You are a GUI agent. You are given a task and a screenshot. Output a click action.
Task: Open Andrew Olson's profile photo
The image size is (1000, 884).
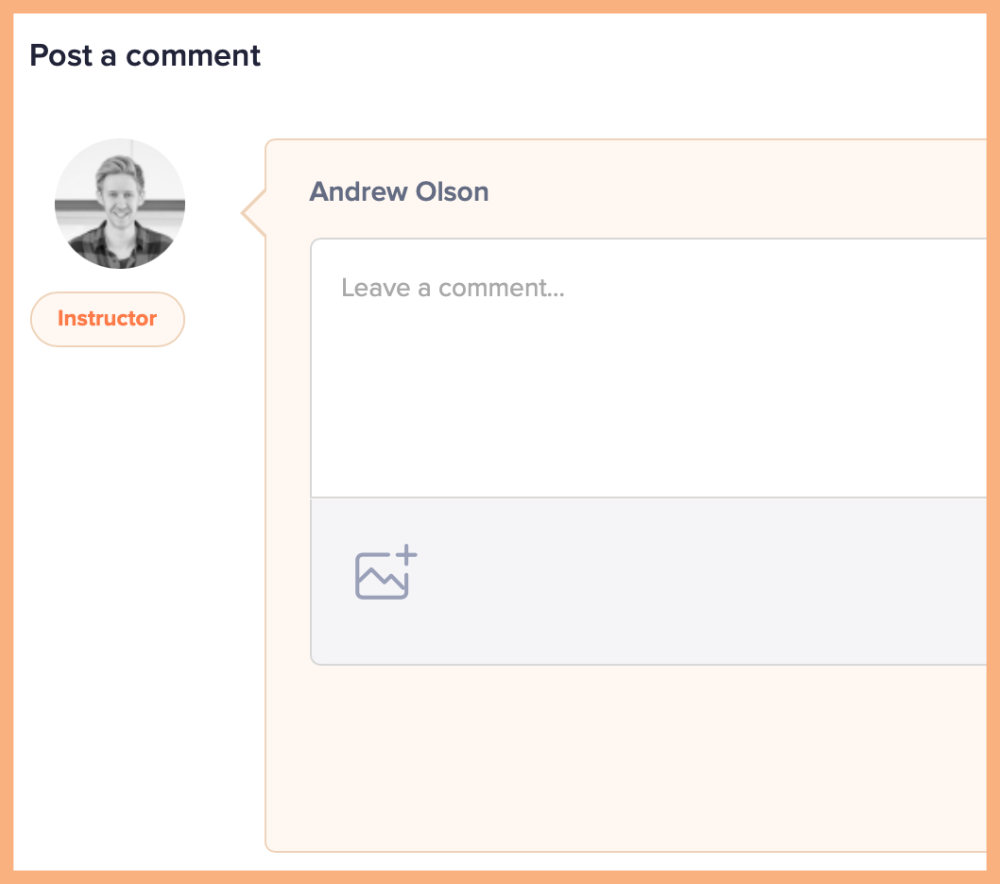click(x=120, y=203)
